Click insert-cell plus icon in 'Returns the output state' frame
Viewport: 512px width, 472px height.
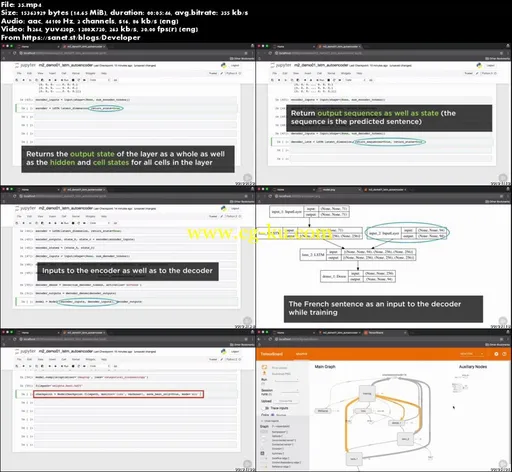(23, 80)
